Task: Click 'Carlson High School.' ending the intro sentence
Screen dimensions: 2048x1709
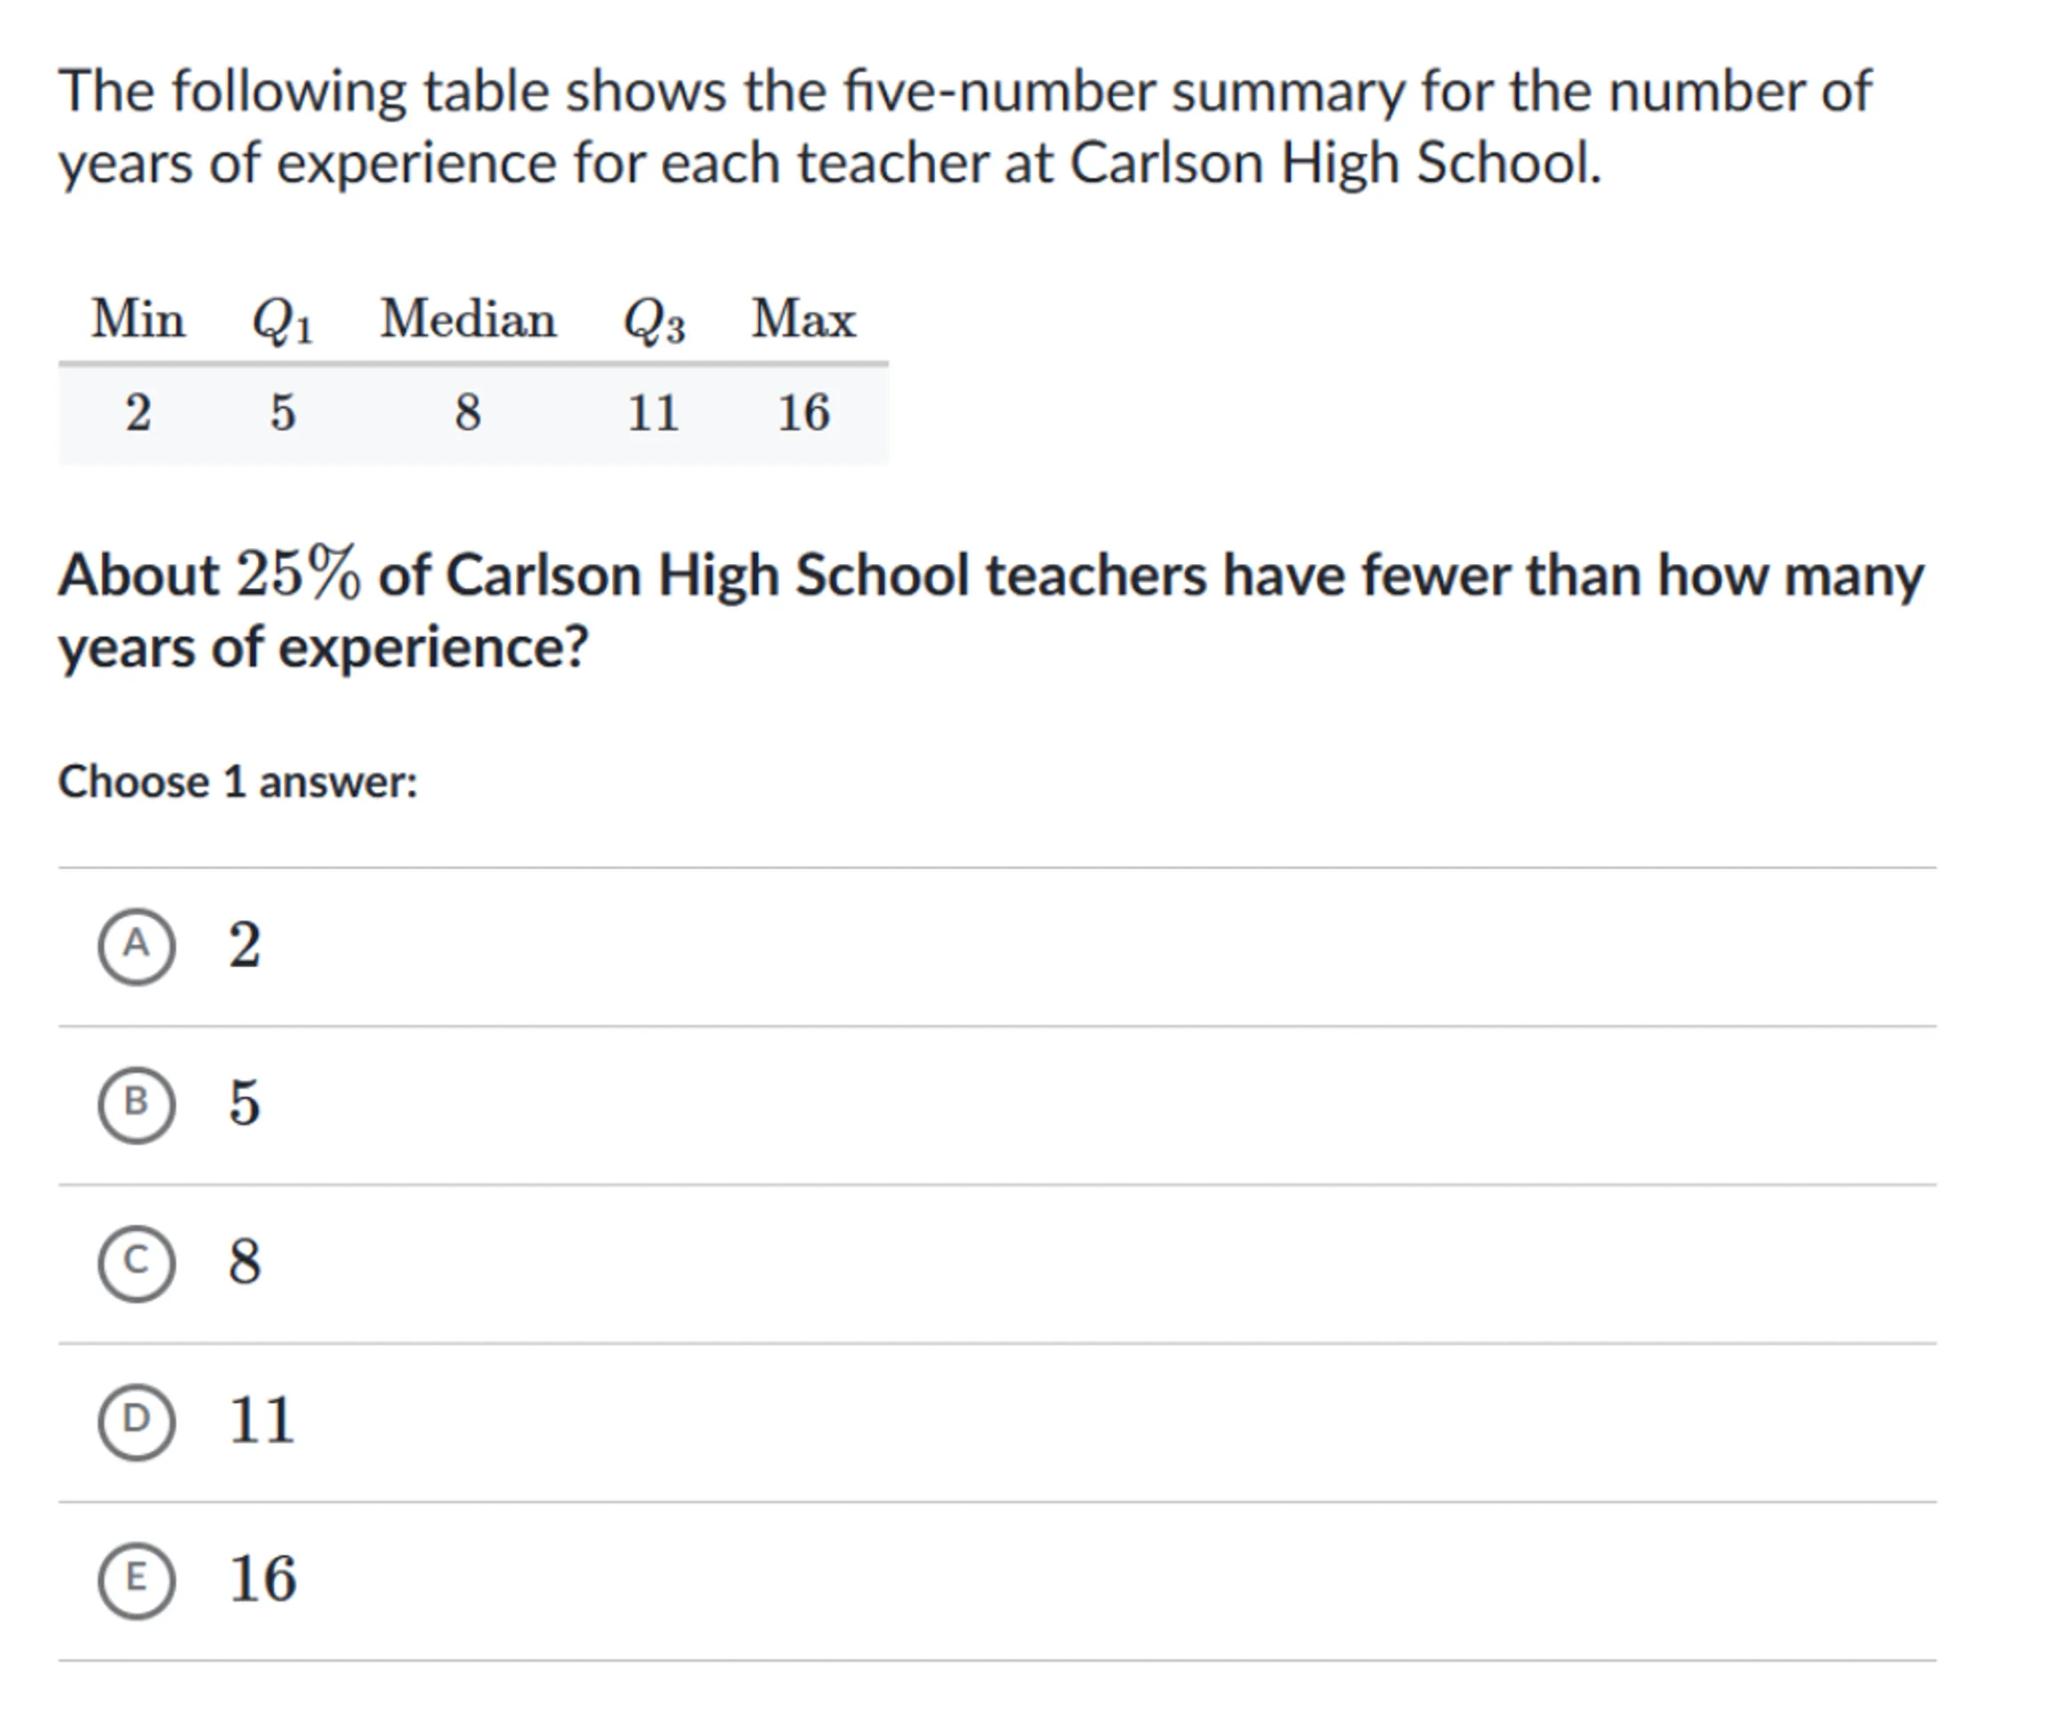Action: coord(1336,162)
